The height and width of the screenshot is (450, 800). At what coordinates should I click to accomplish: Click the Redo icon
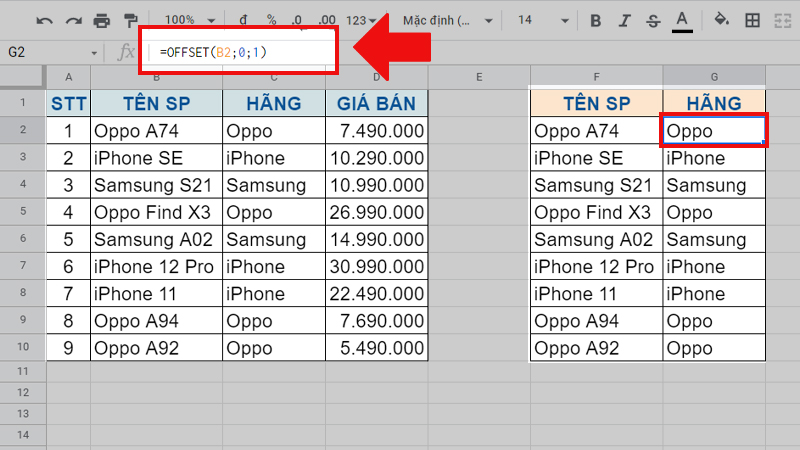click(73, 21)
